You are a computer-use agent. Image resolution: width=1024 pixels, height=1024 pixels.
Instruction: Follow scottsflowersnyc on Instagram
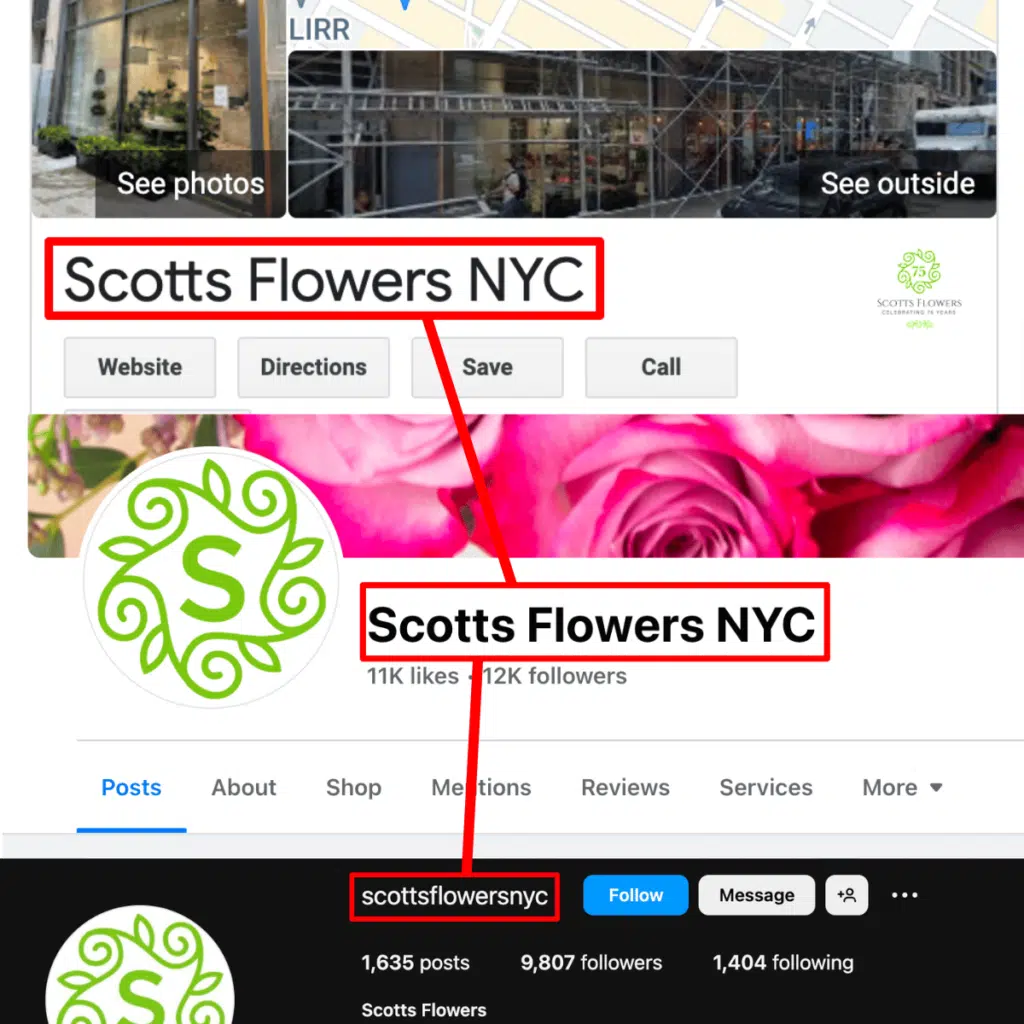point(635,895)
